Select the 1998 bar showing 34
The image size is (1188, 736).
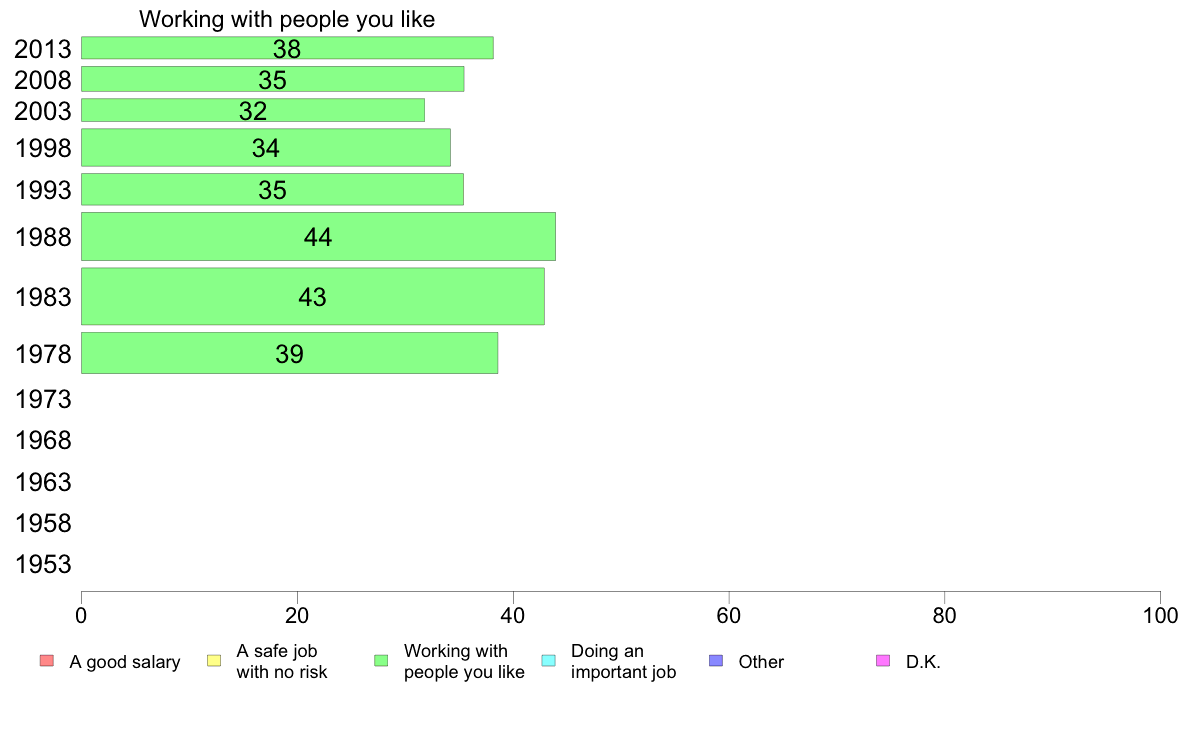point(266,147)
